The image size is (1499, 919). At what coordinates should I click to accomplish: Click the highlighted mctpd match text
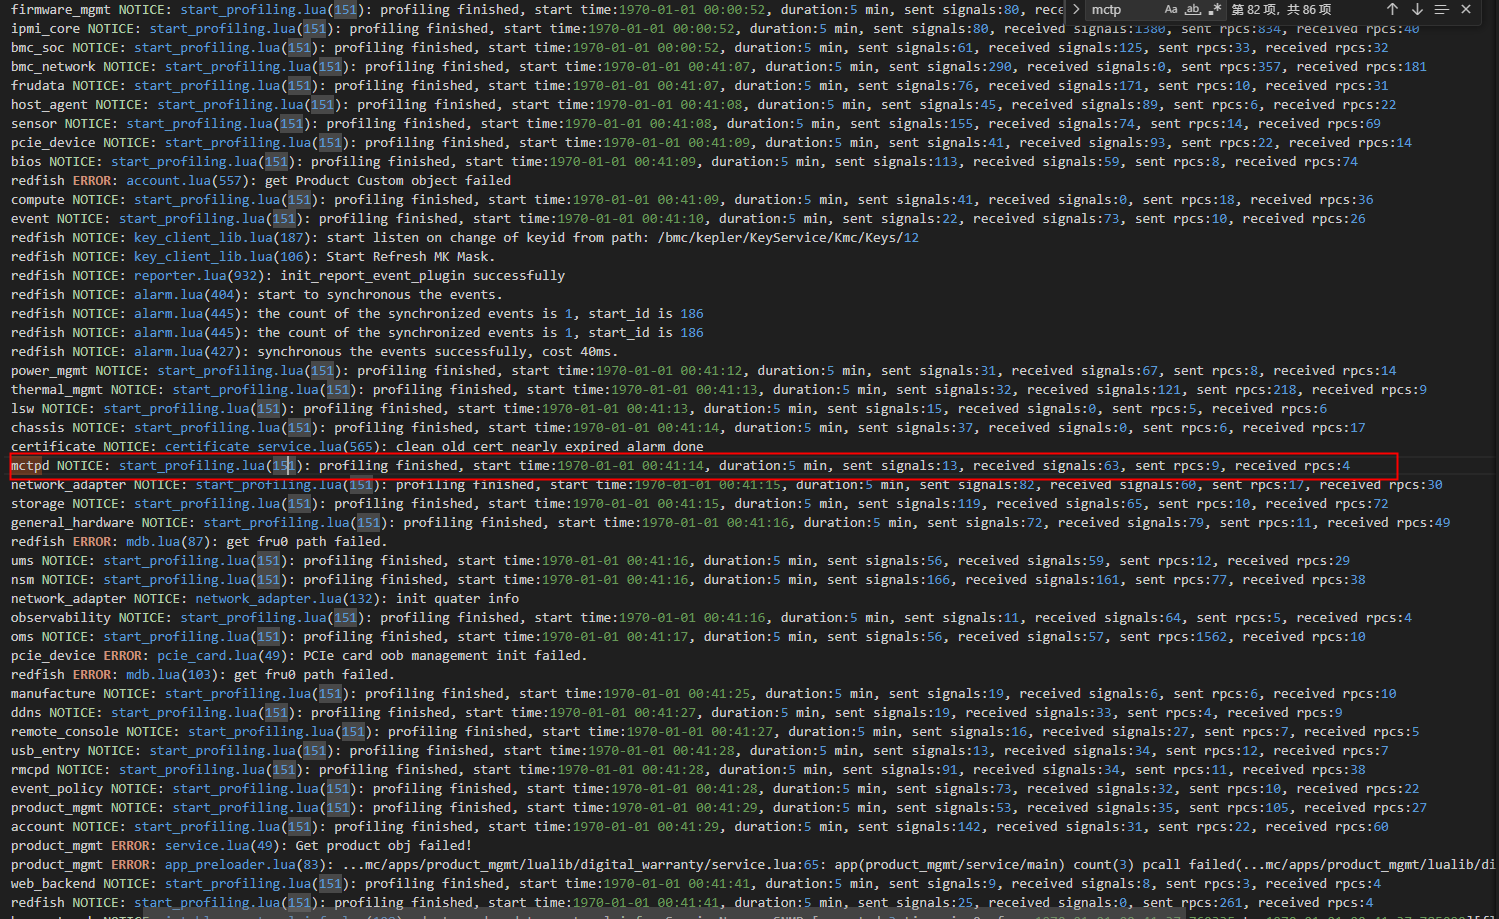30,466
